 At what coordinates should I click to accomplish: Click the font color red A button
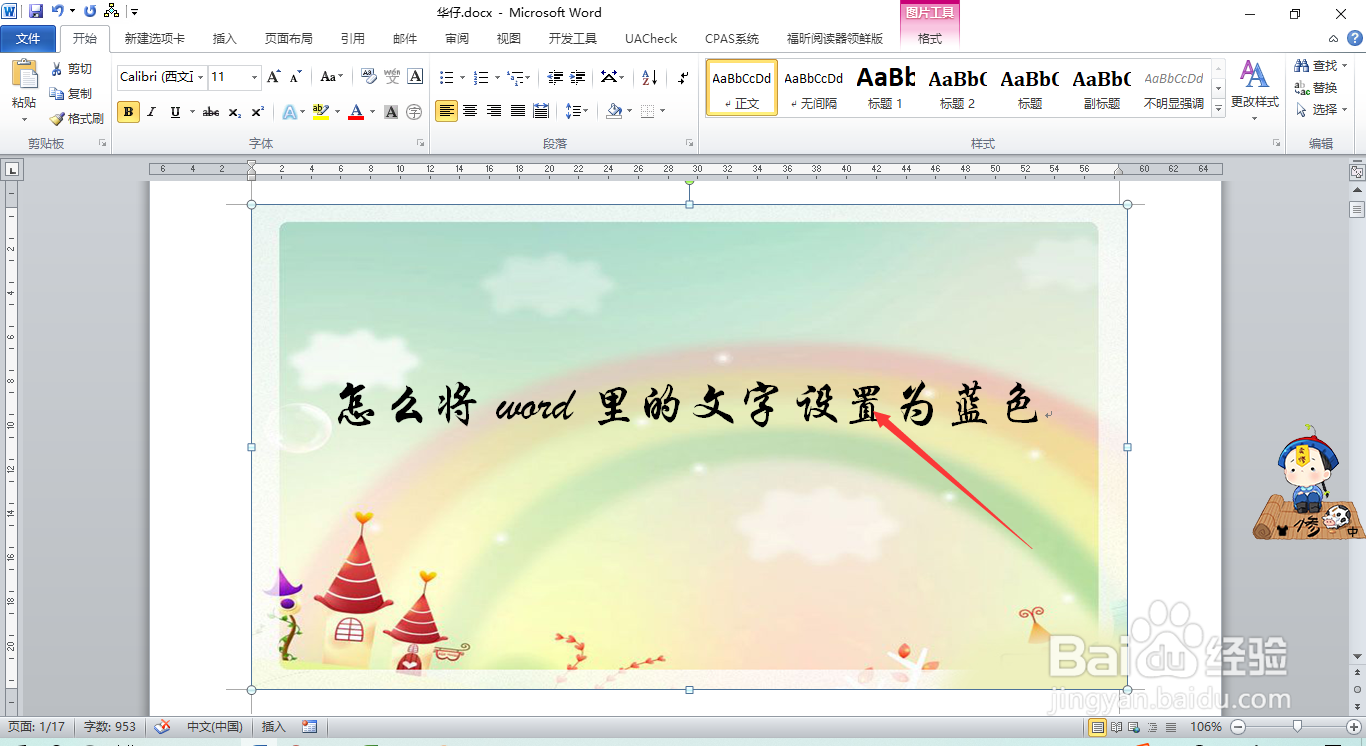click(x=356, y=111)
